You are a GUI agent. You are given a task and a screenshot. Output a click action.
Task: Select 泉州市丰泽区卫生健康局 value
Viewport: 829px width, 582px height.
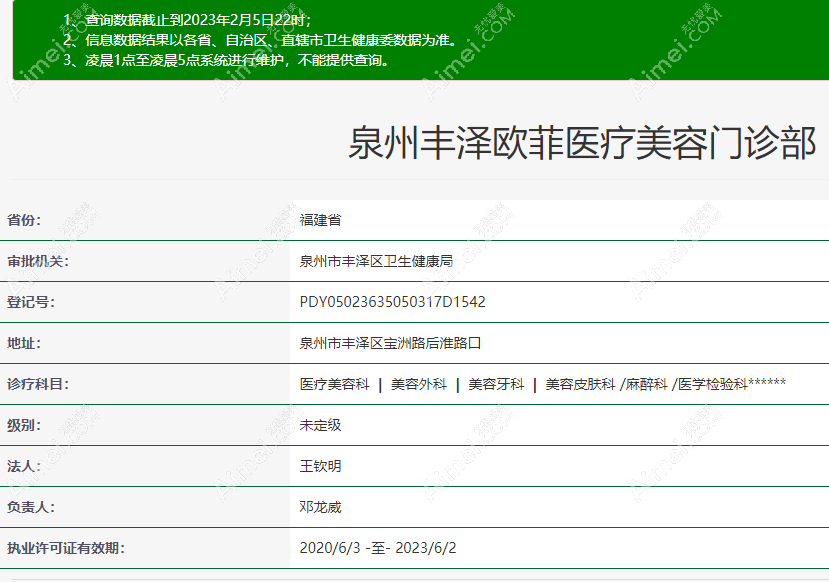pos(376,261)
